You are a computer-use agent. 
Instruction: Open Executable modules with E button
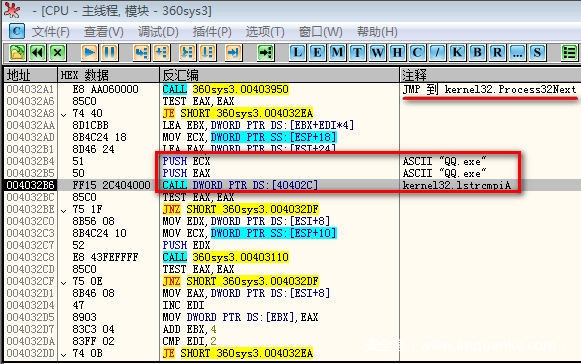tap(318, 52)
